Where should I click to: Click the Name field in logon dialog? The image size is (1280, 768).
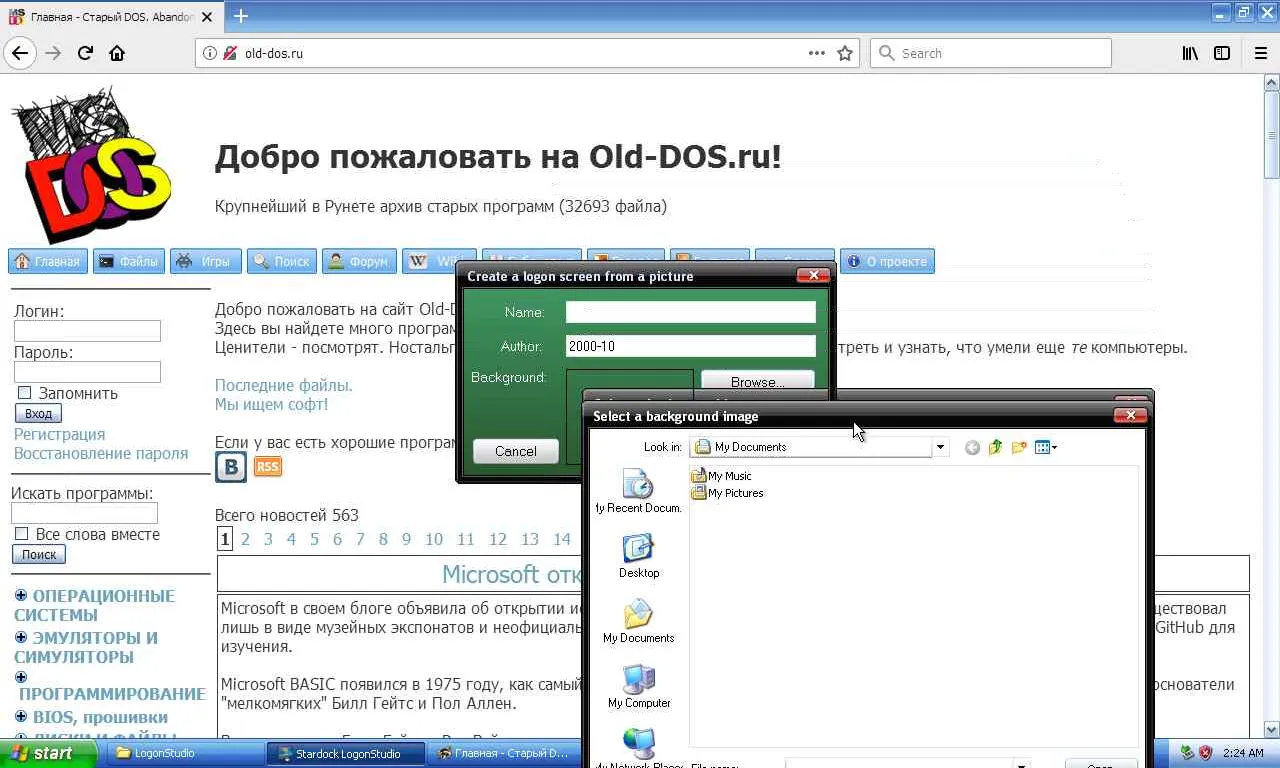coord(691,312)
